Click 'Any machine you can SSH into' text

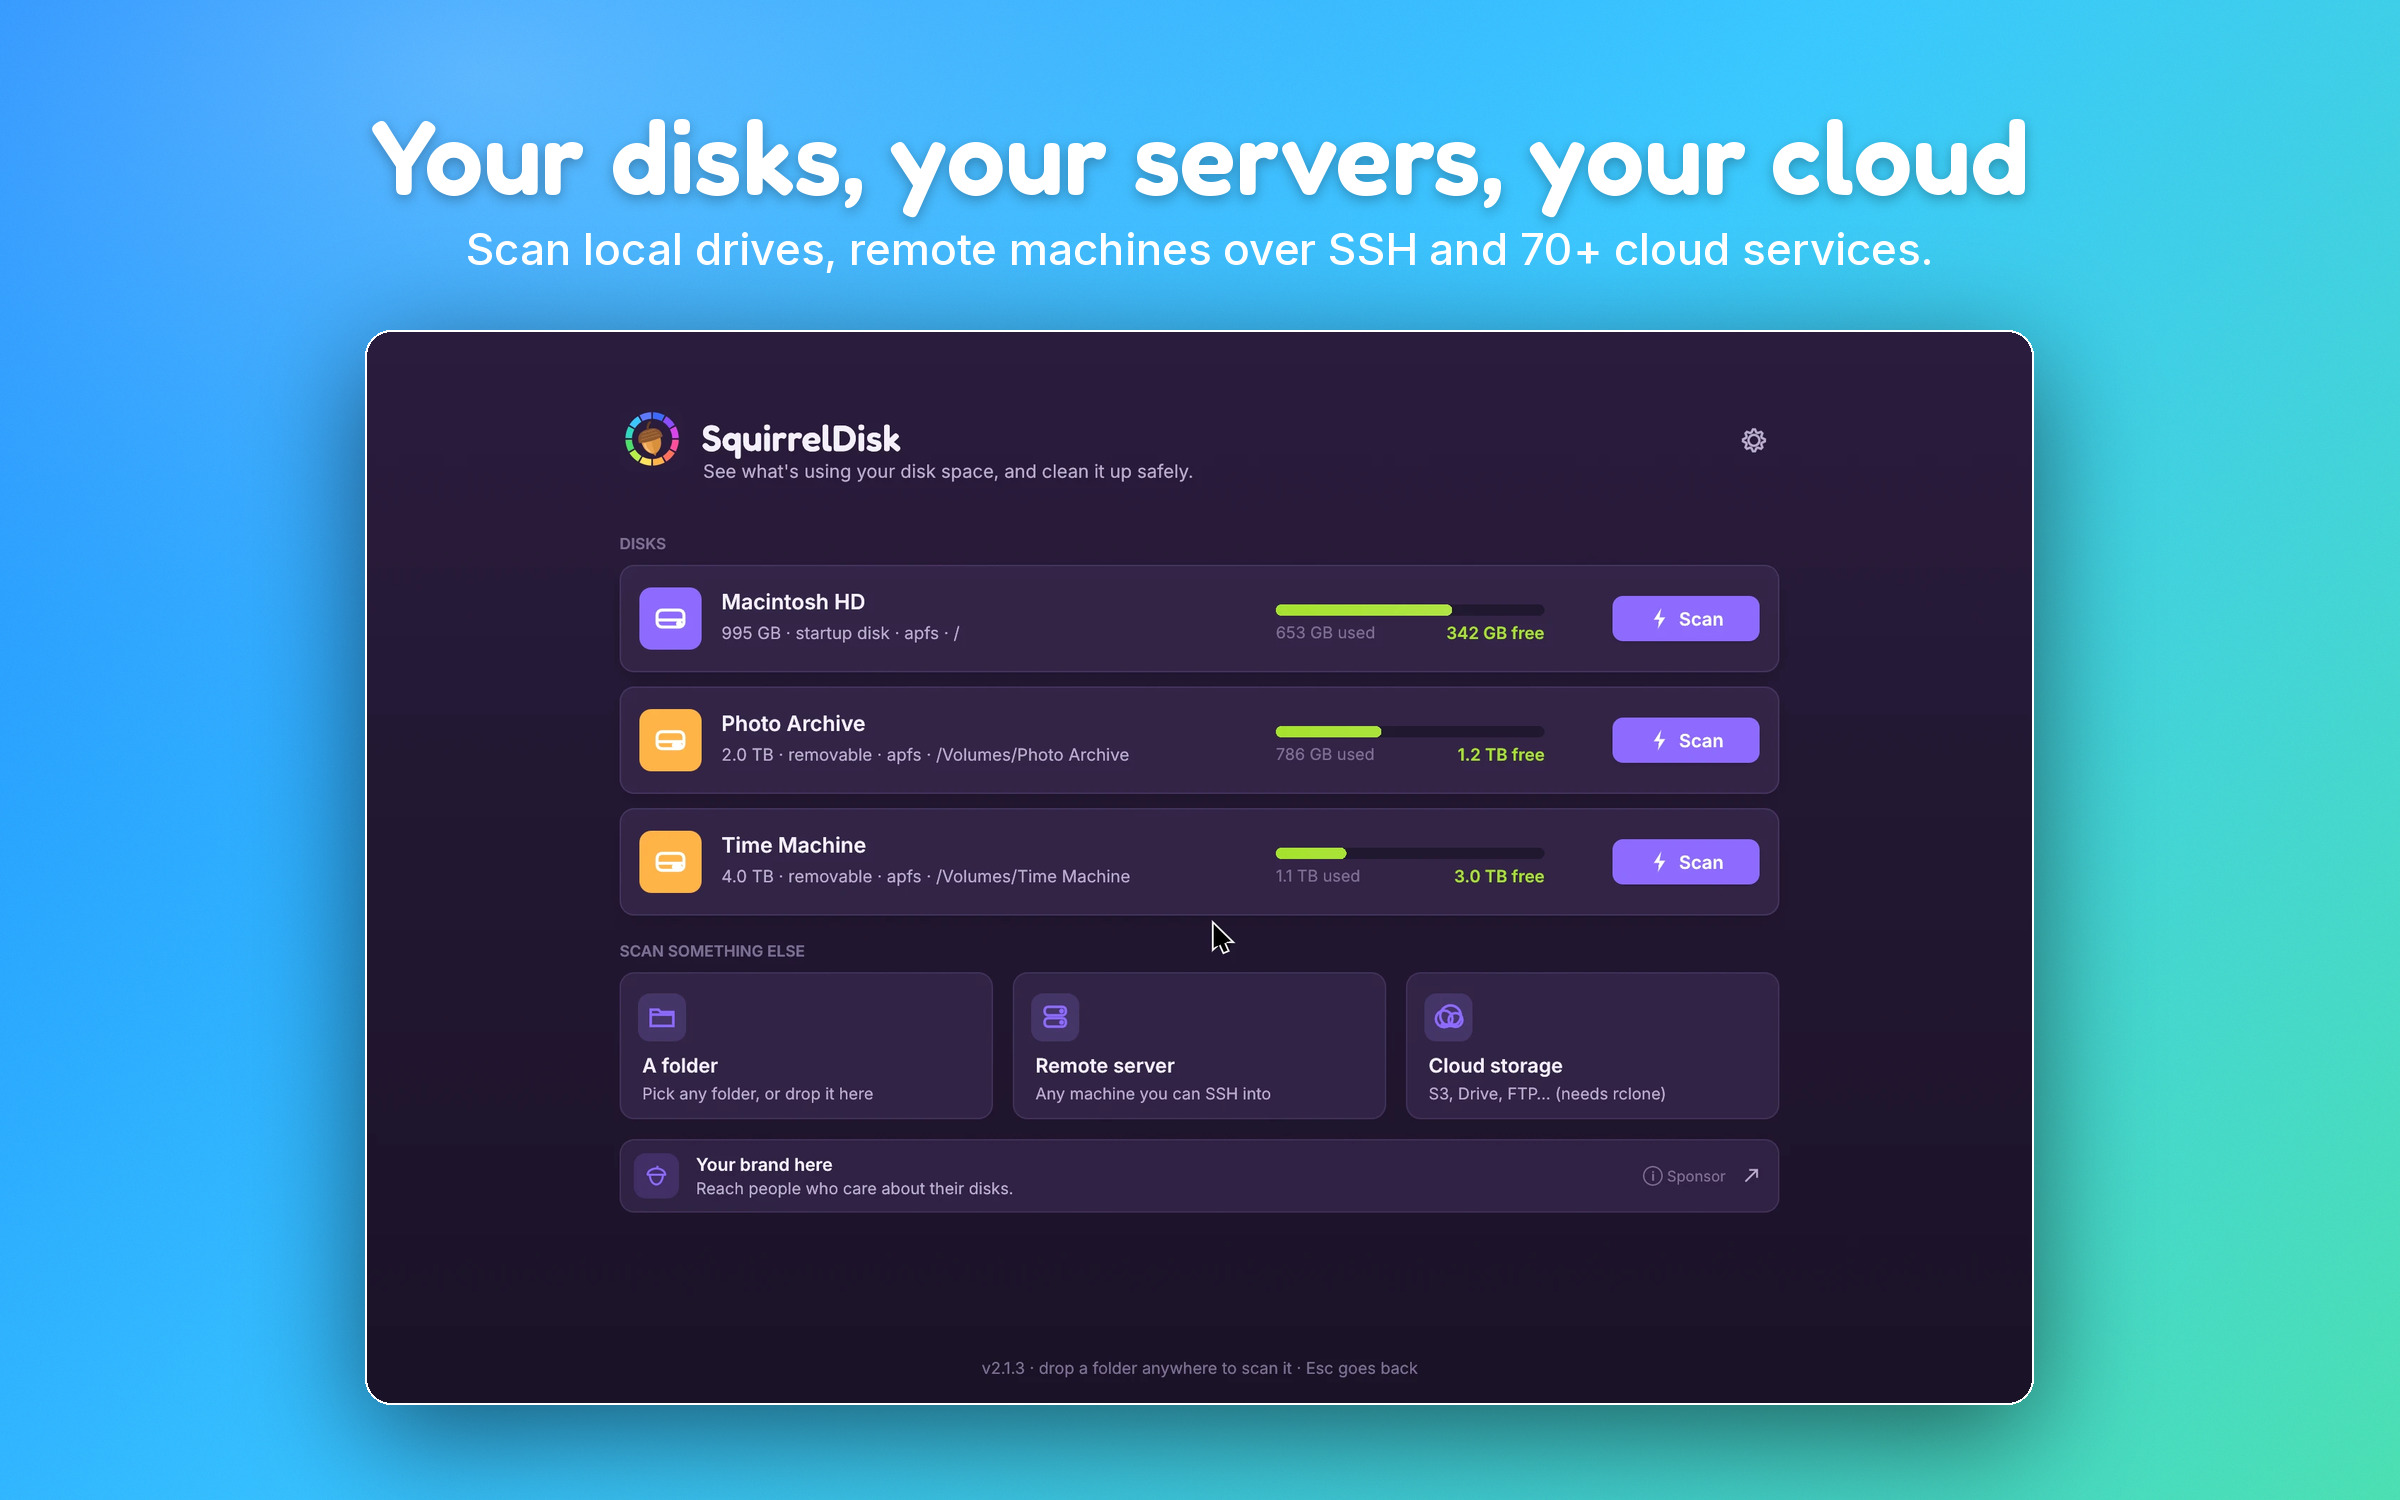[x=1153, y=1094]
